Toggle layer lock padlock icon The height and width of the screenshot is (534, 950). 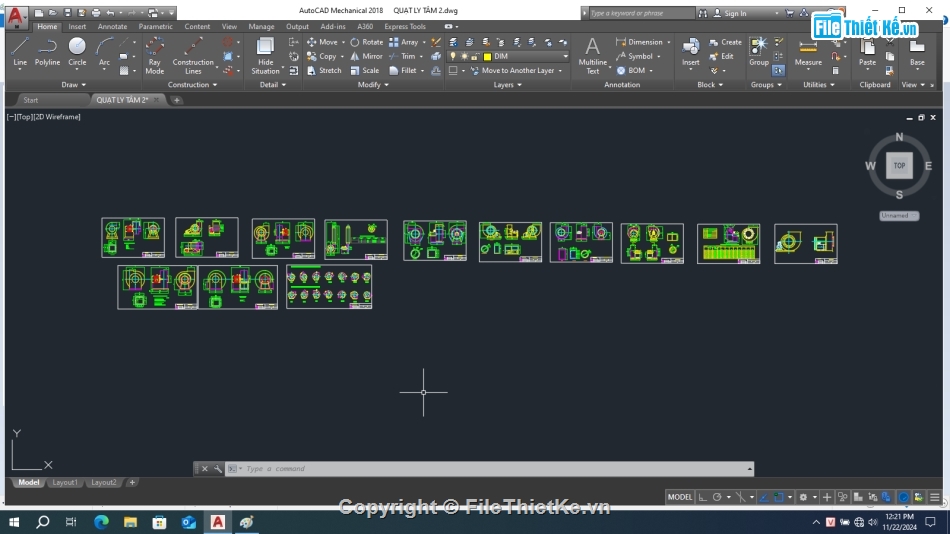pos(475,56)
